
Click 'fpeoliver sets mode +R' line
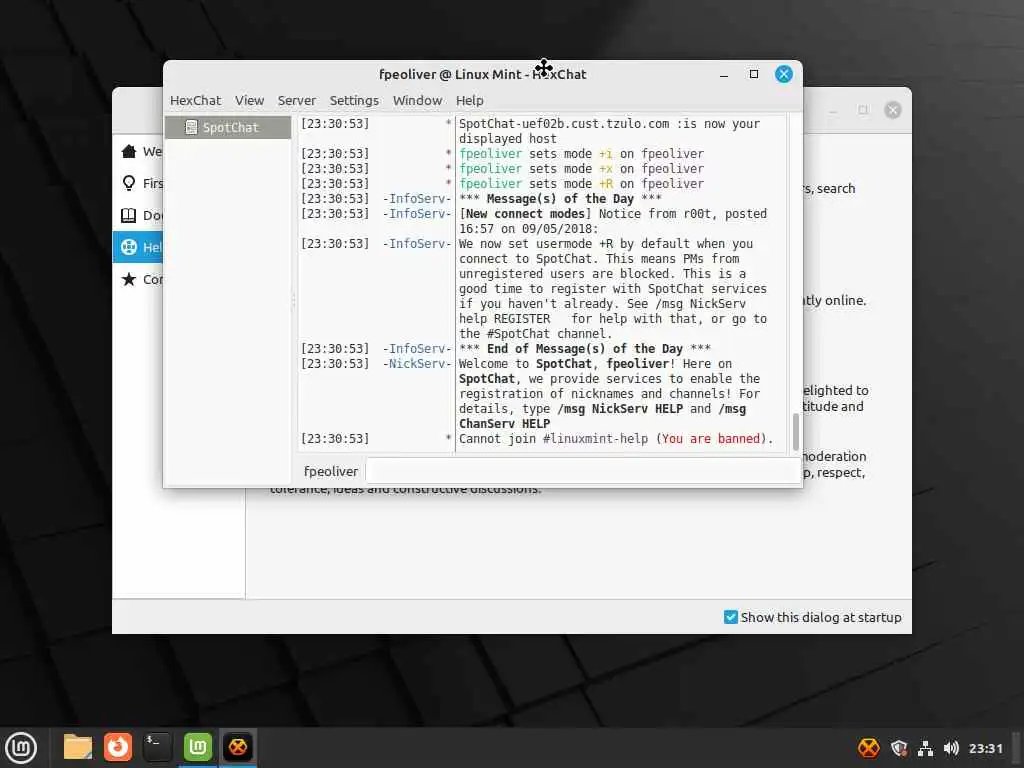click(x=581, y=184)
